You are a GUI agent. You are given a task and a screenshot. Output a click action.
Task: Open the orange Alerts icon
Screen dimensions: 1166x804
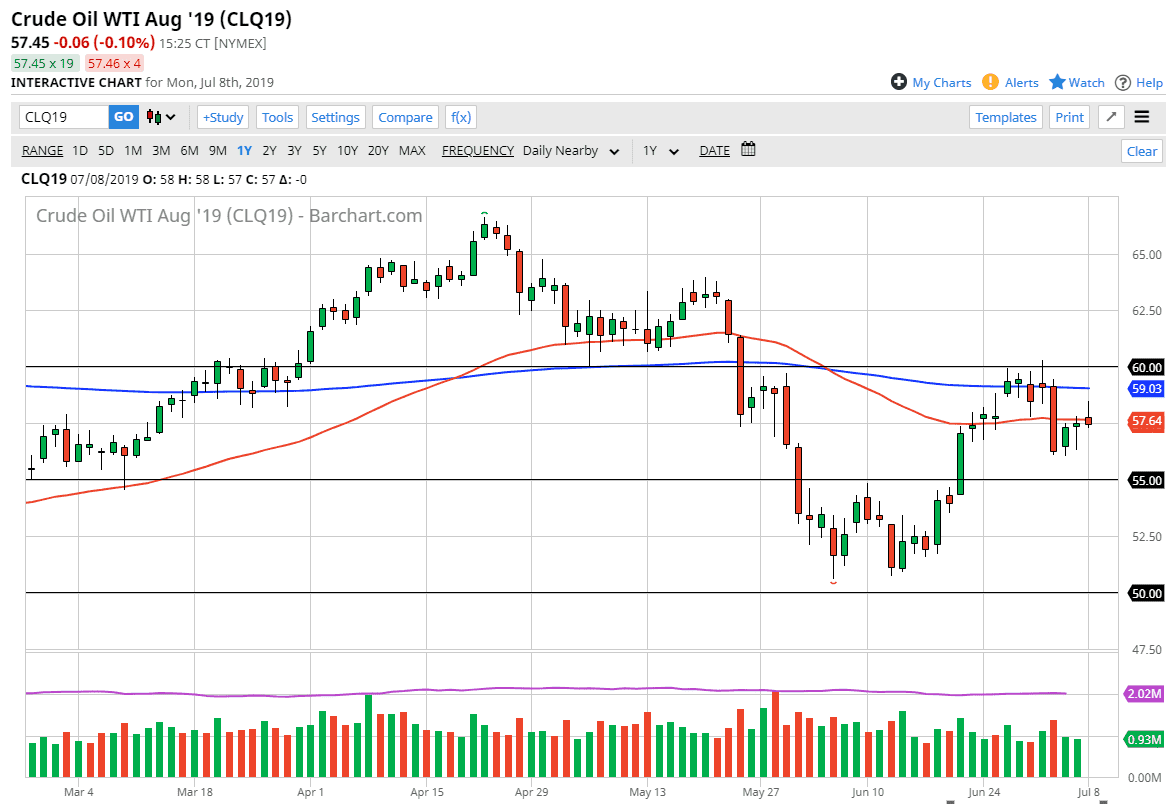[989, 82]
